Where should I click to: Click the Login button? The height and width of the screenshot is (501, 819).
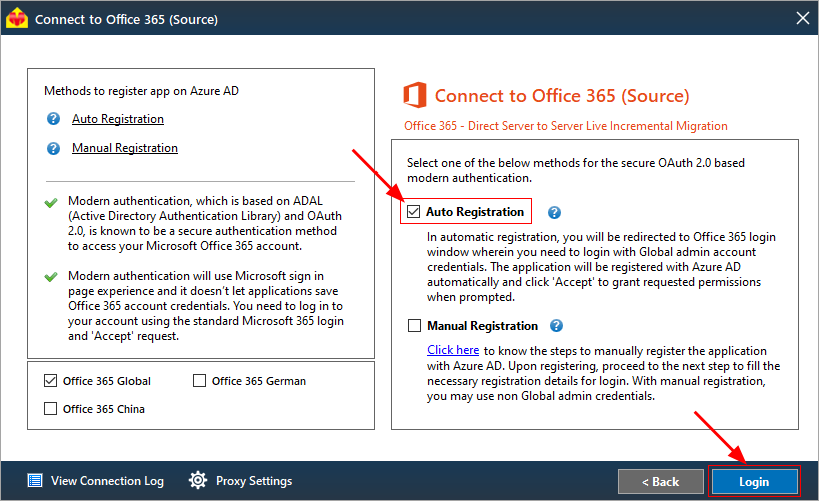point(754,481)
